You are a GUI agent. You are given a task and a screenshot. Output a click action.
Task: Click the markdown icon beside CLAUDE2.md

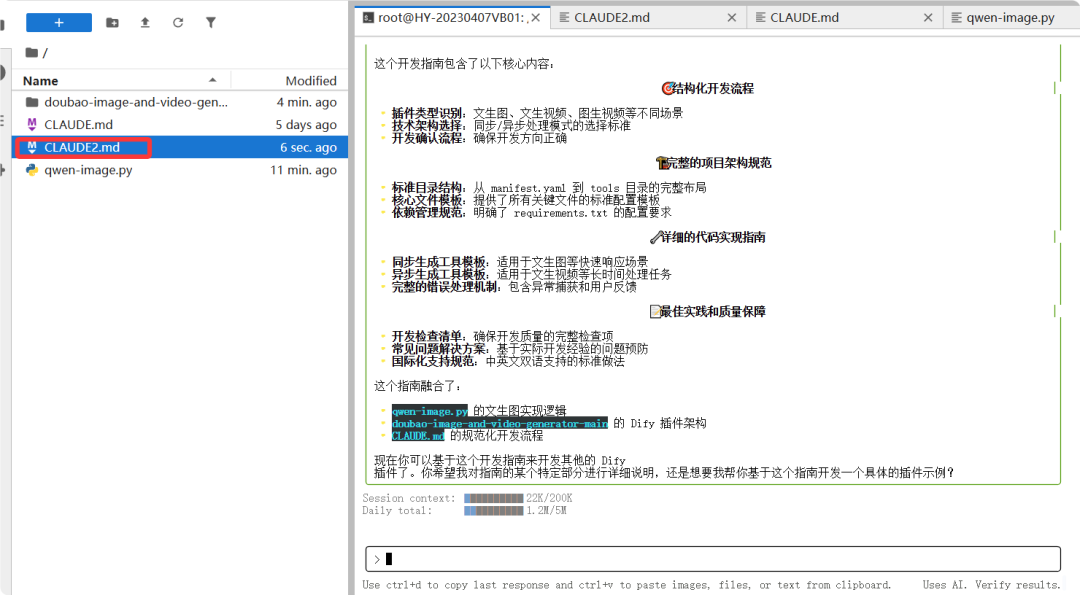pos(32,147)
